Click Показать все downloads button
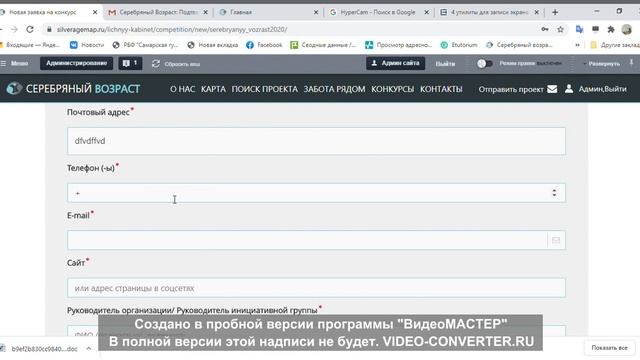The image size is (640, 360). [609, 348]
